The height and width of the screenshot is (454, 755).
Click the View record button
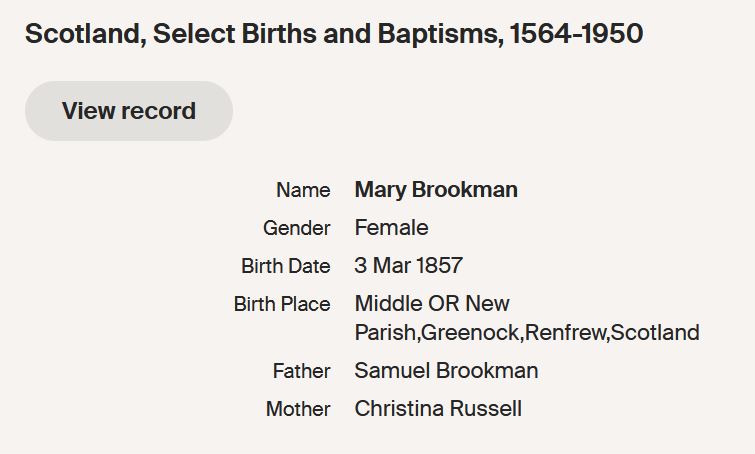click(129, 111)
